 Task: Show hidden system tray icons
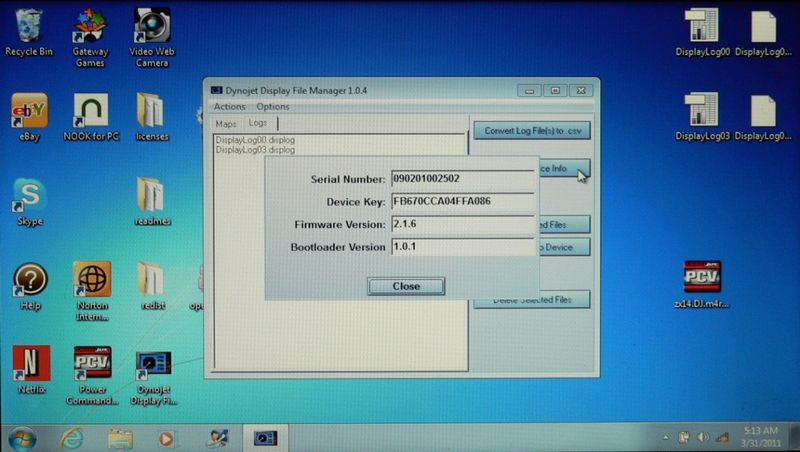(665, 438)
